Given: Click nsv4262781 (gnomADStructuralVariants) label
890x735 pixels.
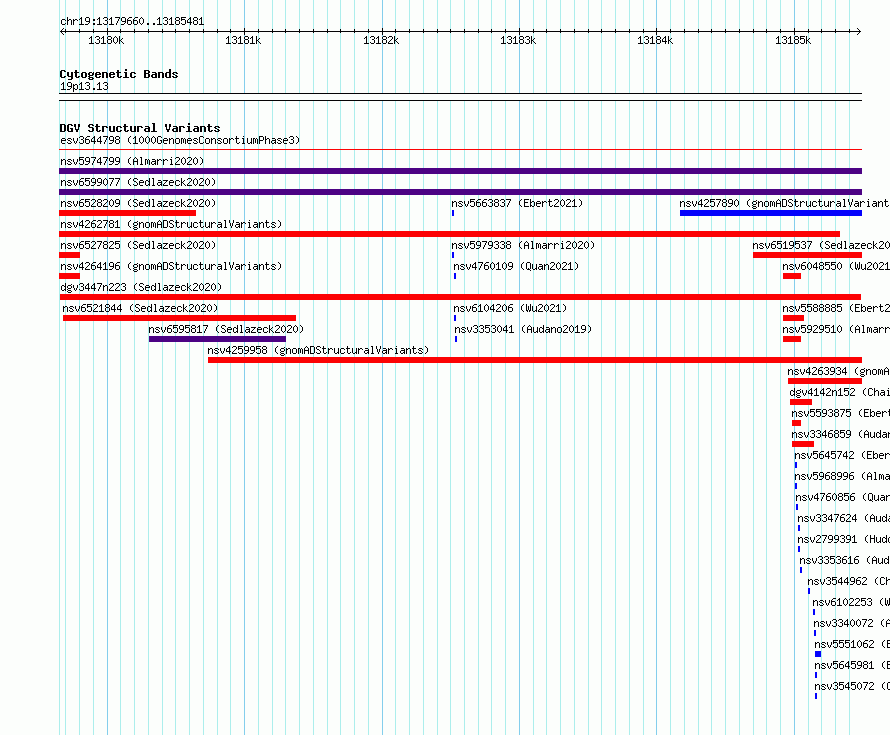Looking at the screenshot, I should tap(171, 224).
